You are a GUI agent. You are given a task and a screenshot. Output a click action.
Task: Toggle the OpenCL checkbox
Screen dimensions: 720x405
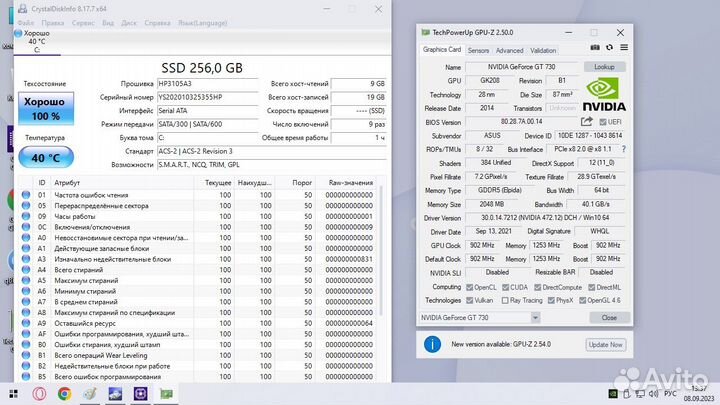[469, 287]
